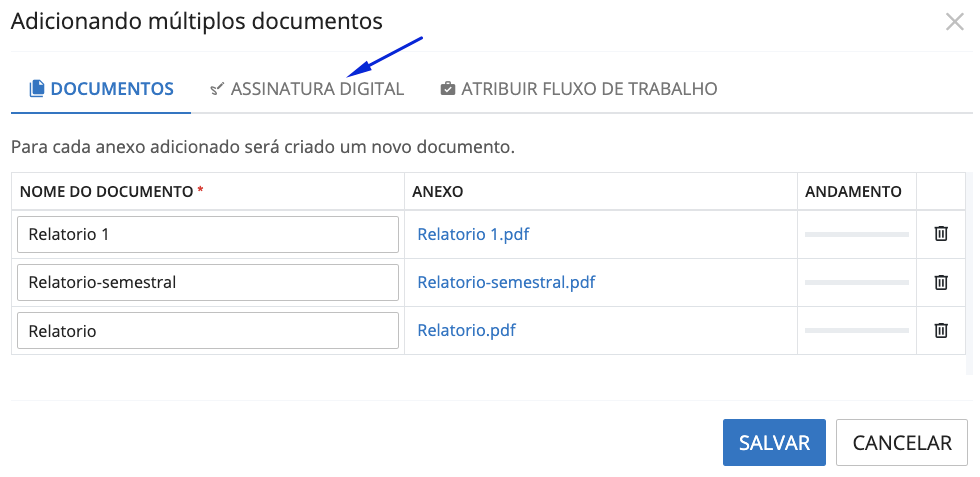
Task: Remove the Relatorio-semestral row with trash icon
Action: coord(941,282)
